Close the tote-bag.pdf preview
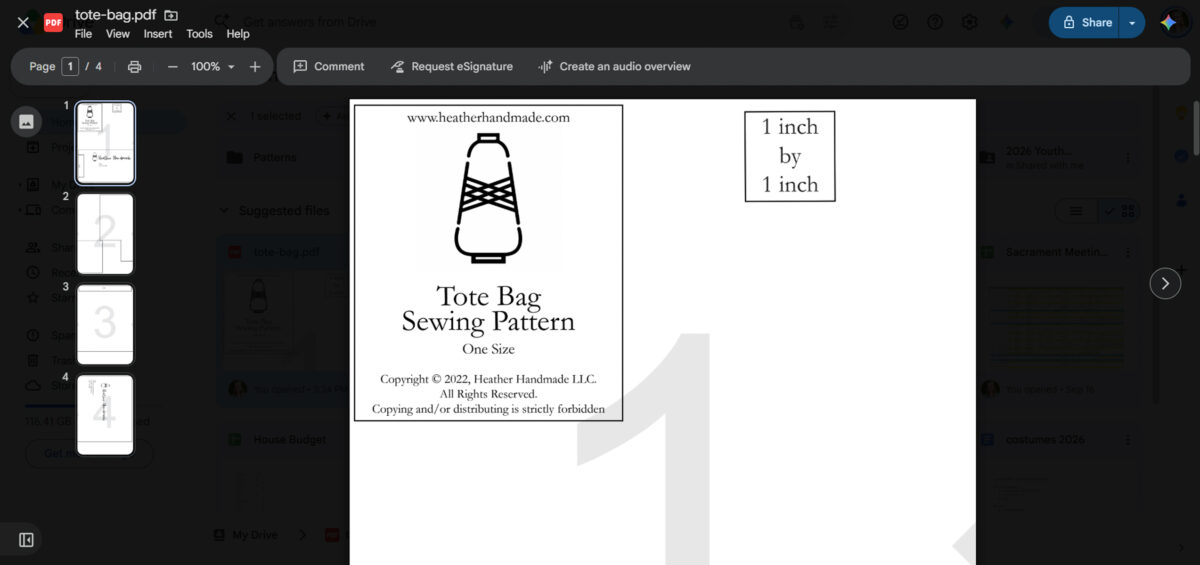The height and width of the screenshot is (565, 1200). tap(23, 22)
